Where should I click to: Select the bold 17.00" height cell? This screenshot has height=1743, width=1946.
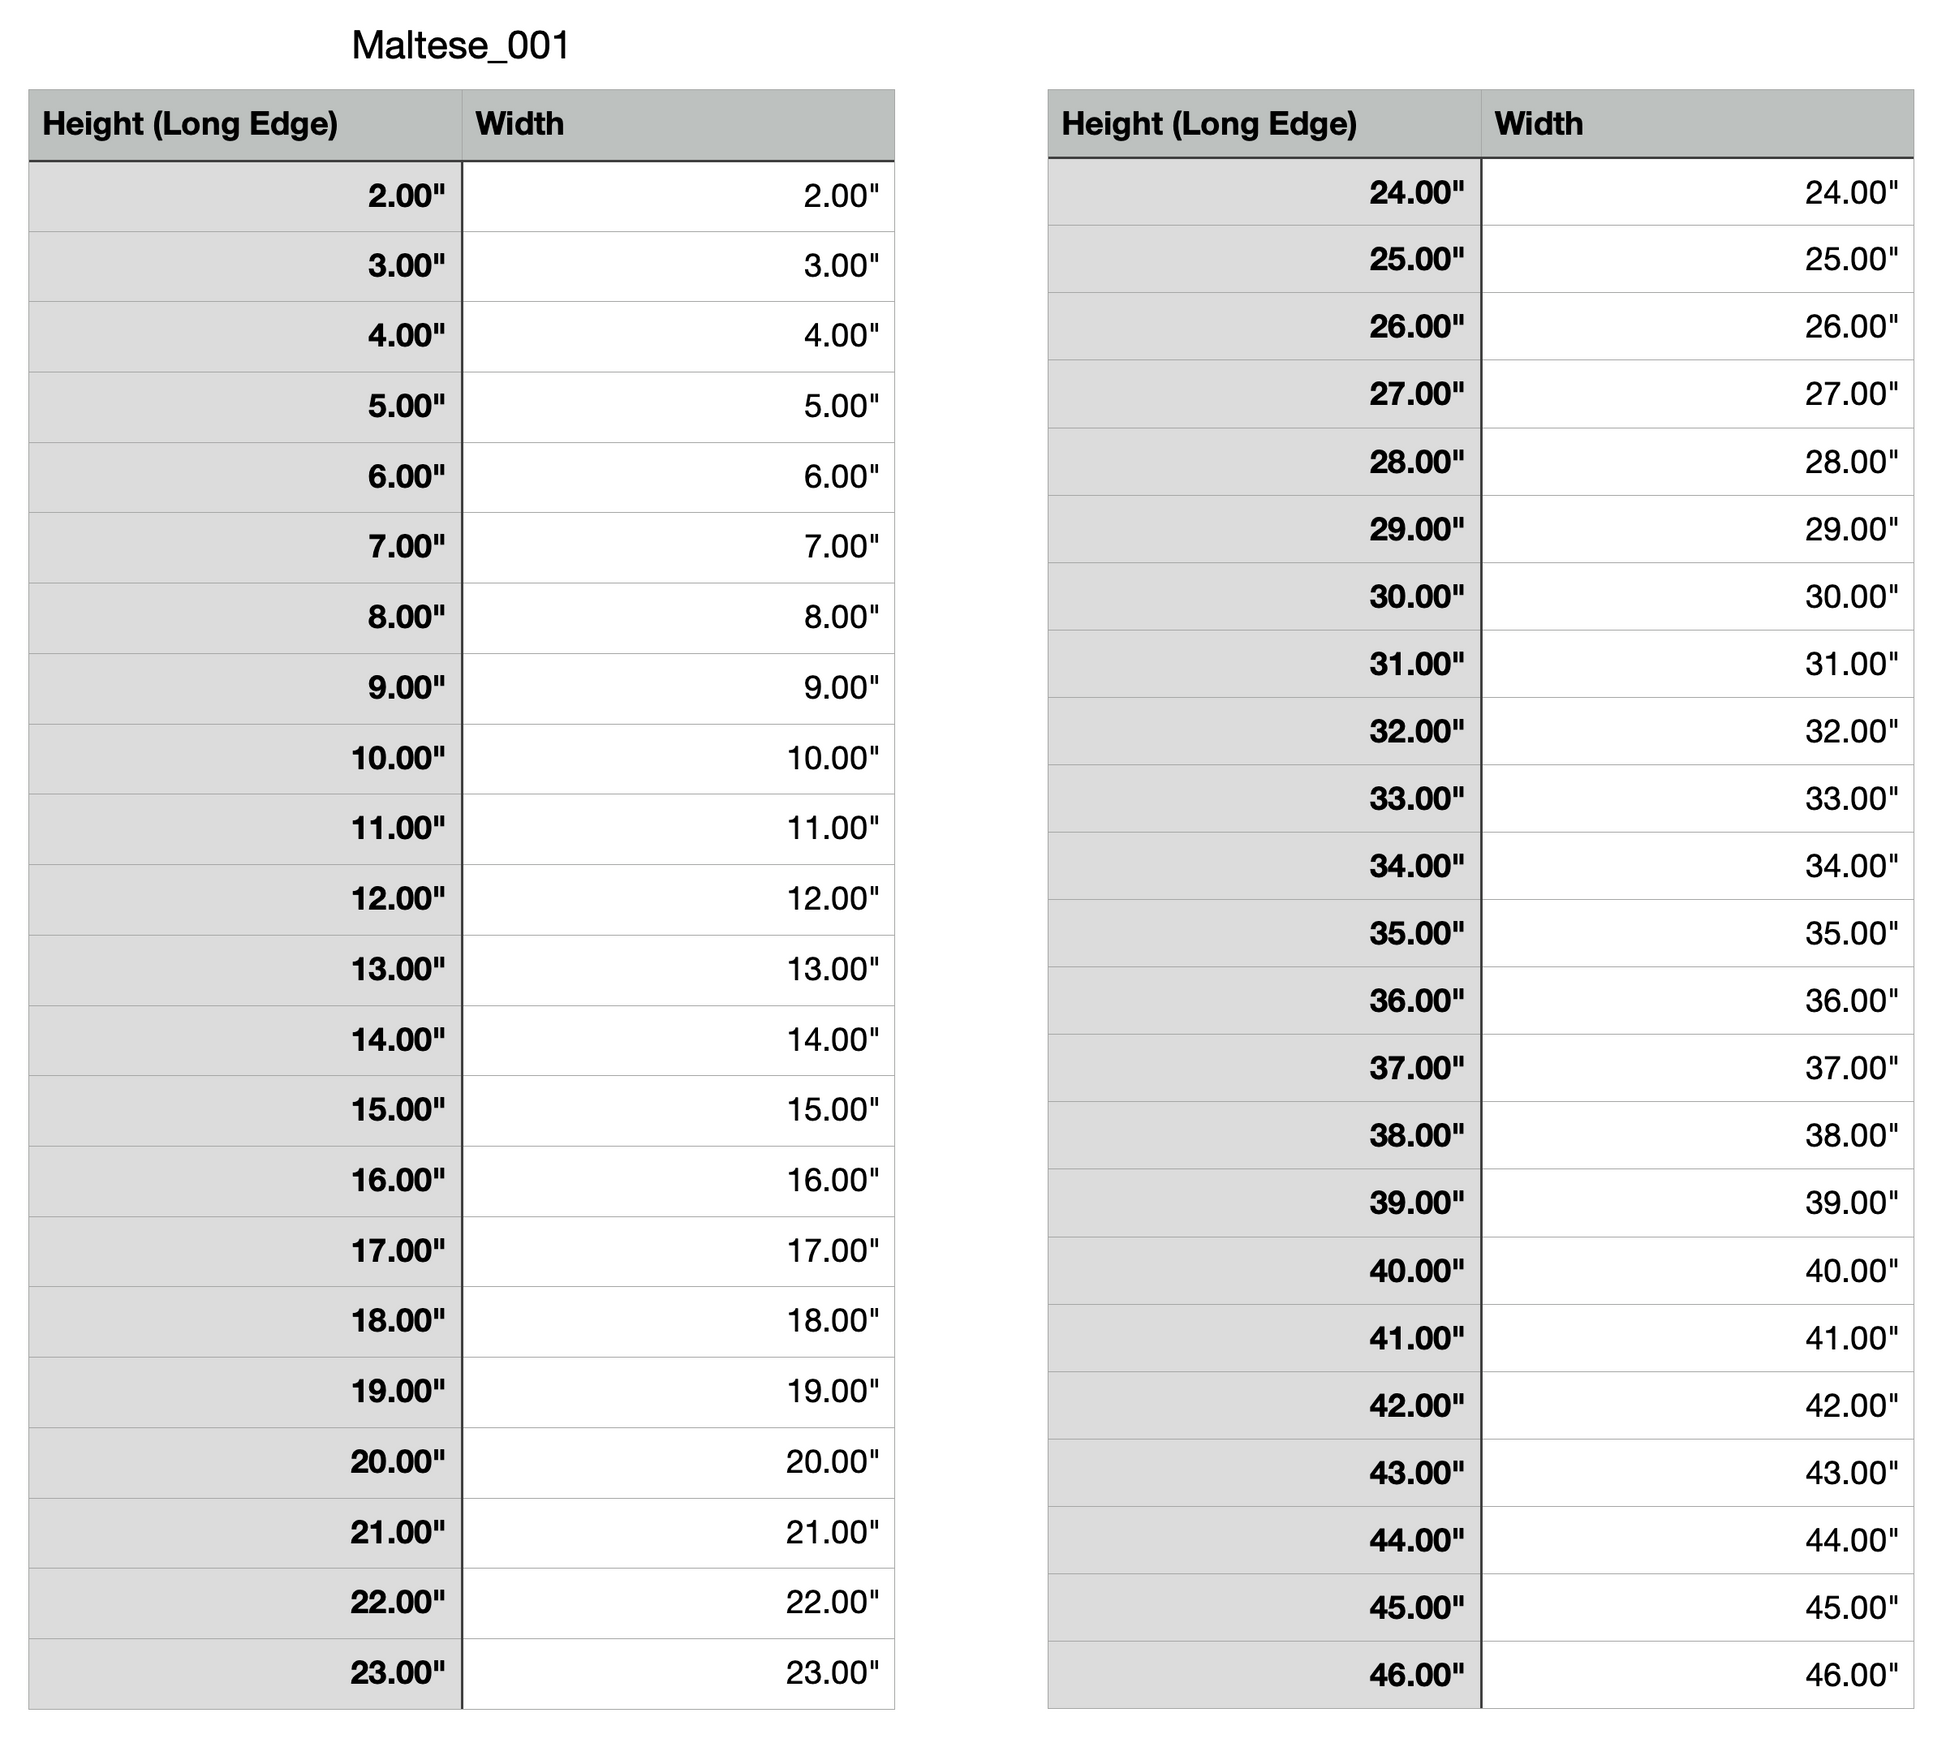[398, 1251]
